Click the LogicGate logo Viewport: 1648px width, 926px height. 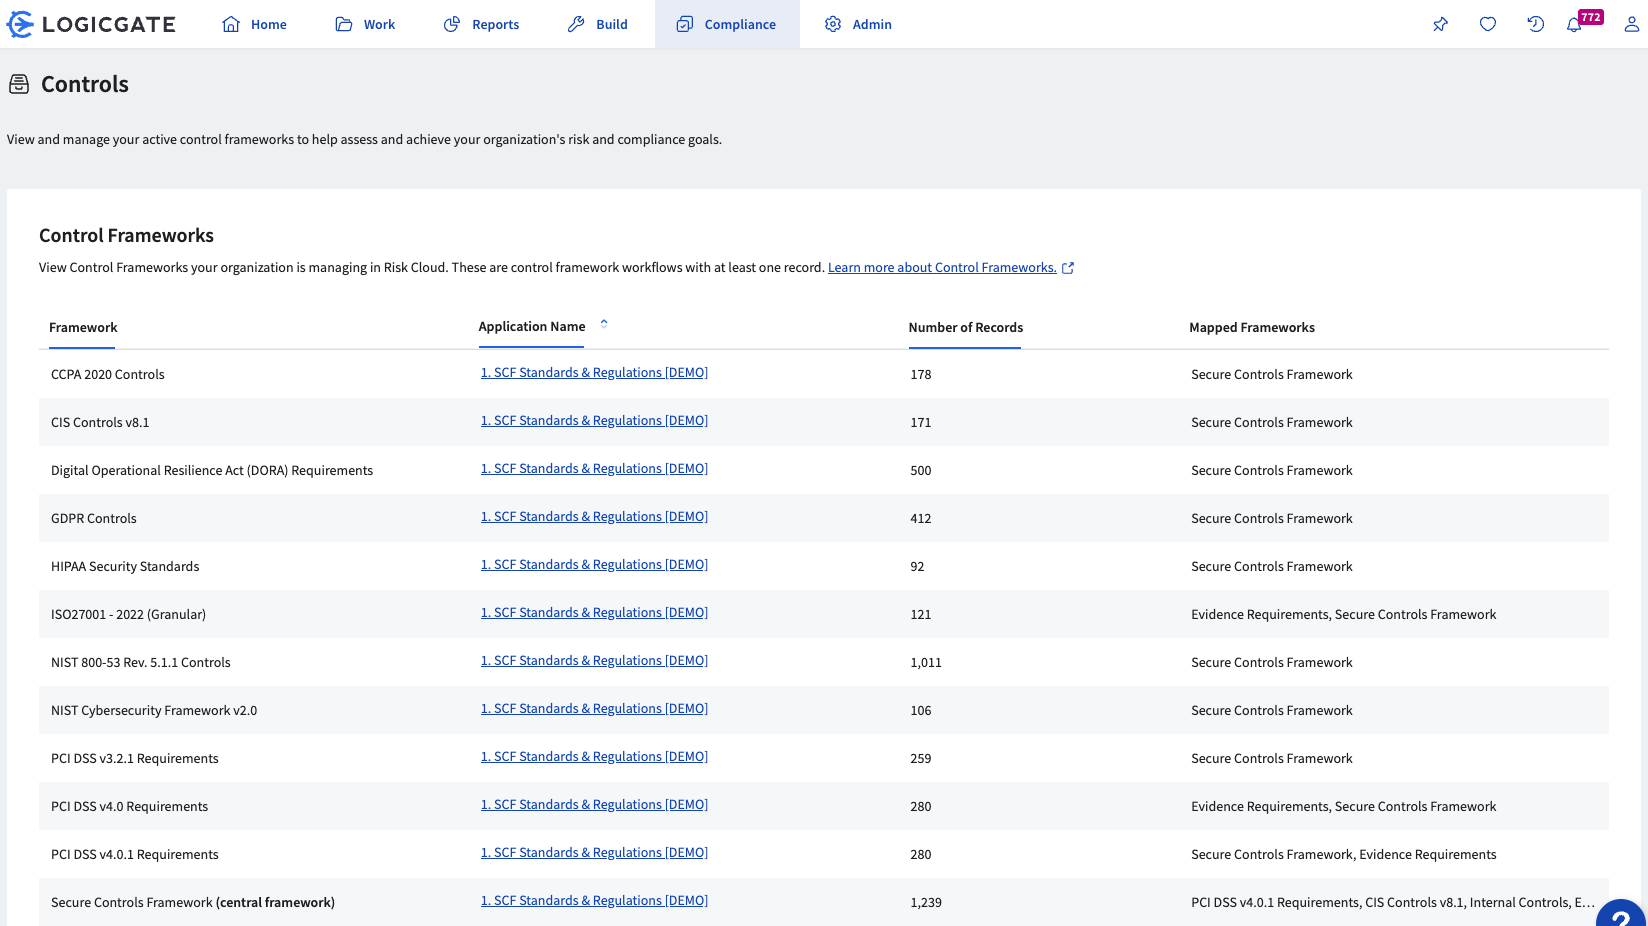click(x=91, y=24)
